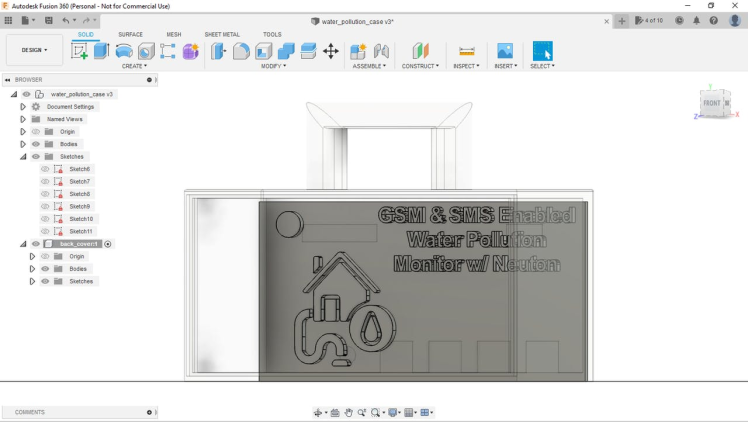Screen dimensions: 748x422
Task: Select the Pan hand tool in navigation bar
Action: (x=349, y=413)
